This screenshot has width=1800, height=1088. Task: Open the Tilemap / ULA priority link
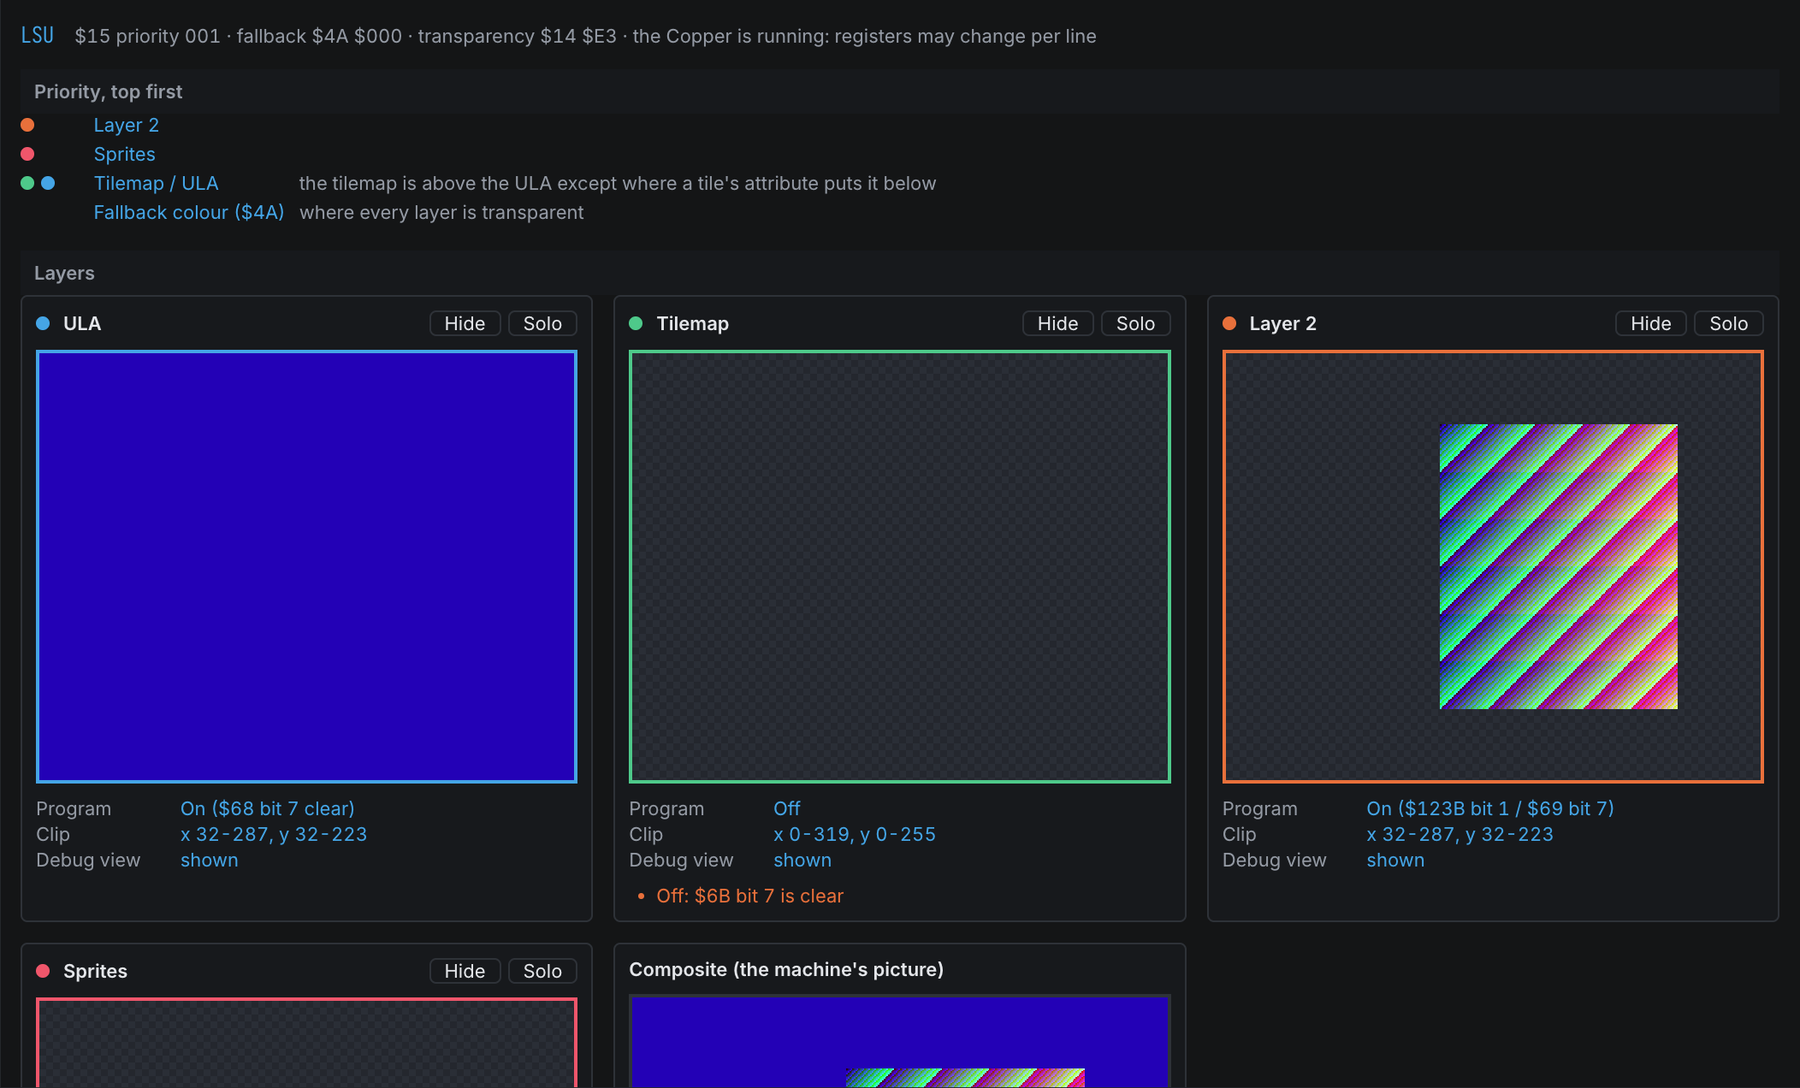[156, 183]
